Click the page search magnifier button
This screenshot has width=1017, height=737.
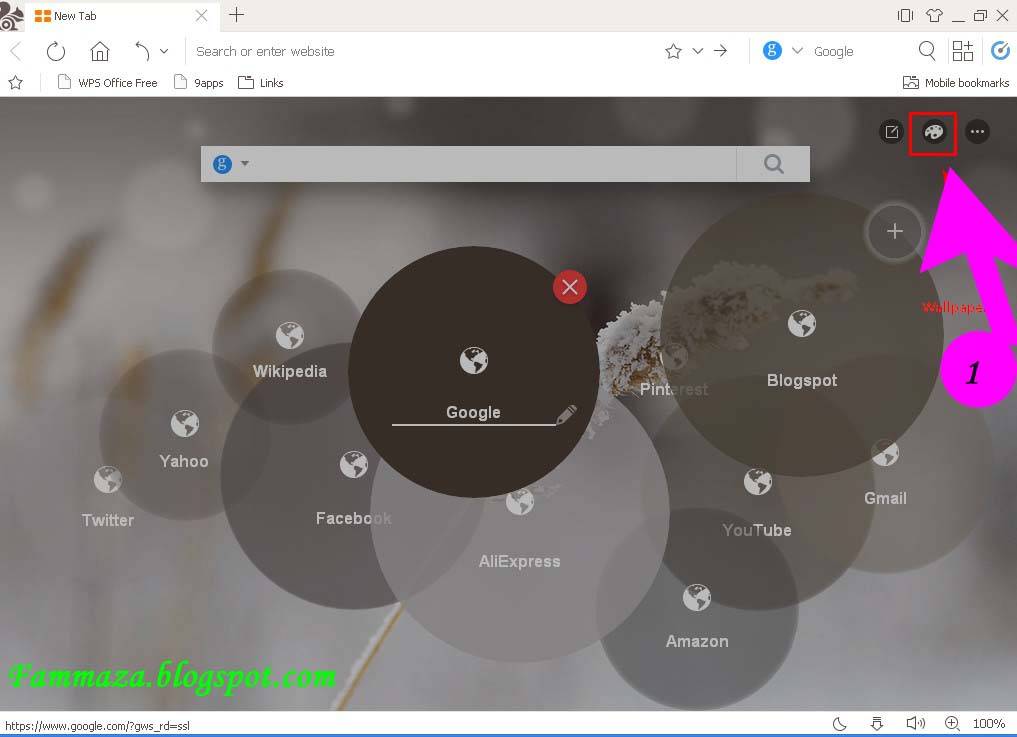[x=773, y=163]
